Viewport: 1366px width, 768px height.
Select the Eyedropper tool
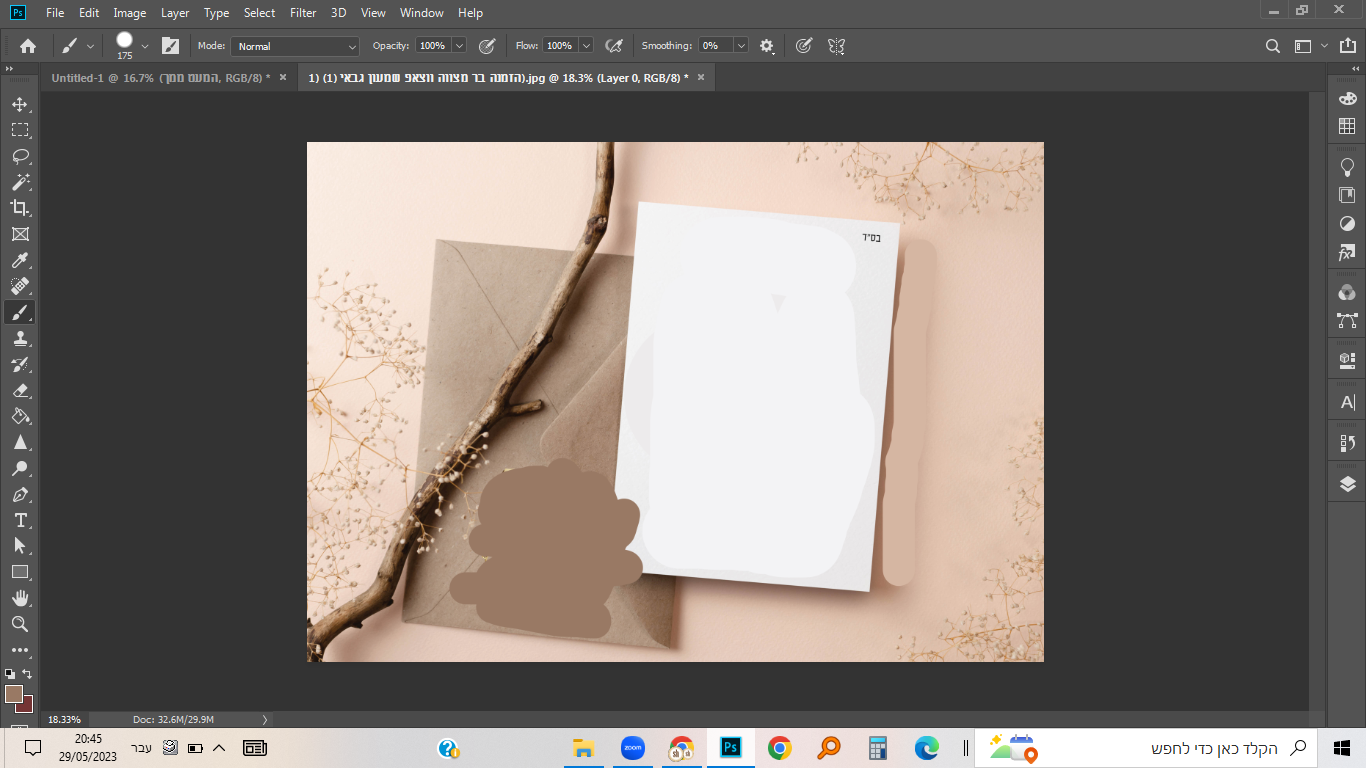[20, 260]
